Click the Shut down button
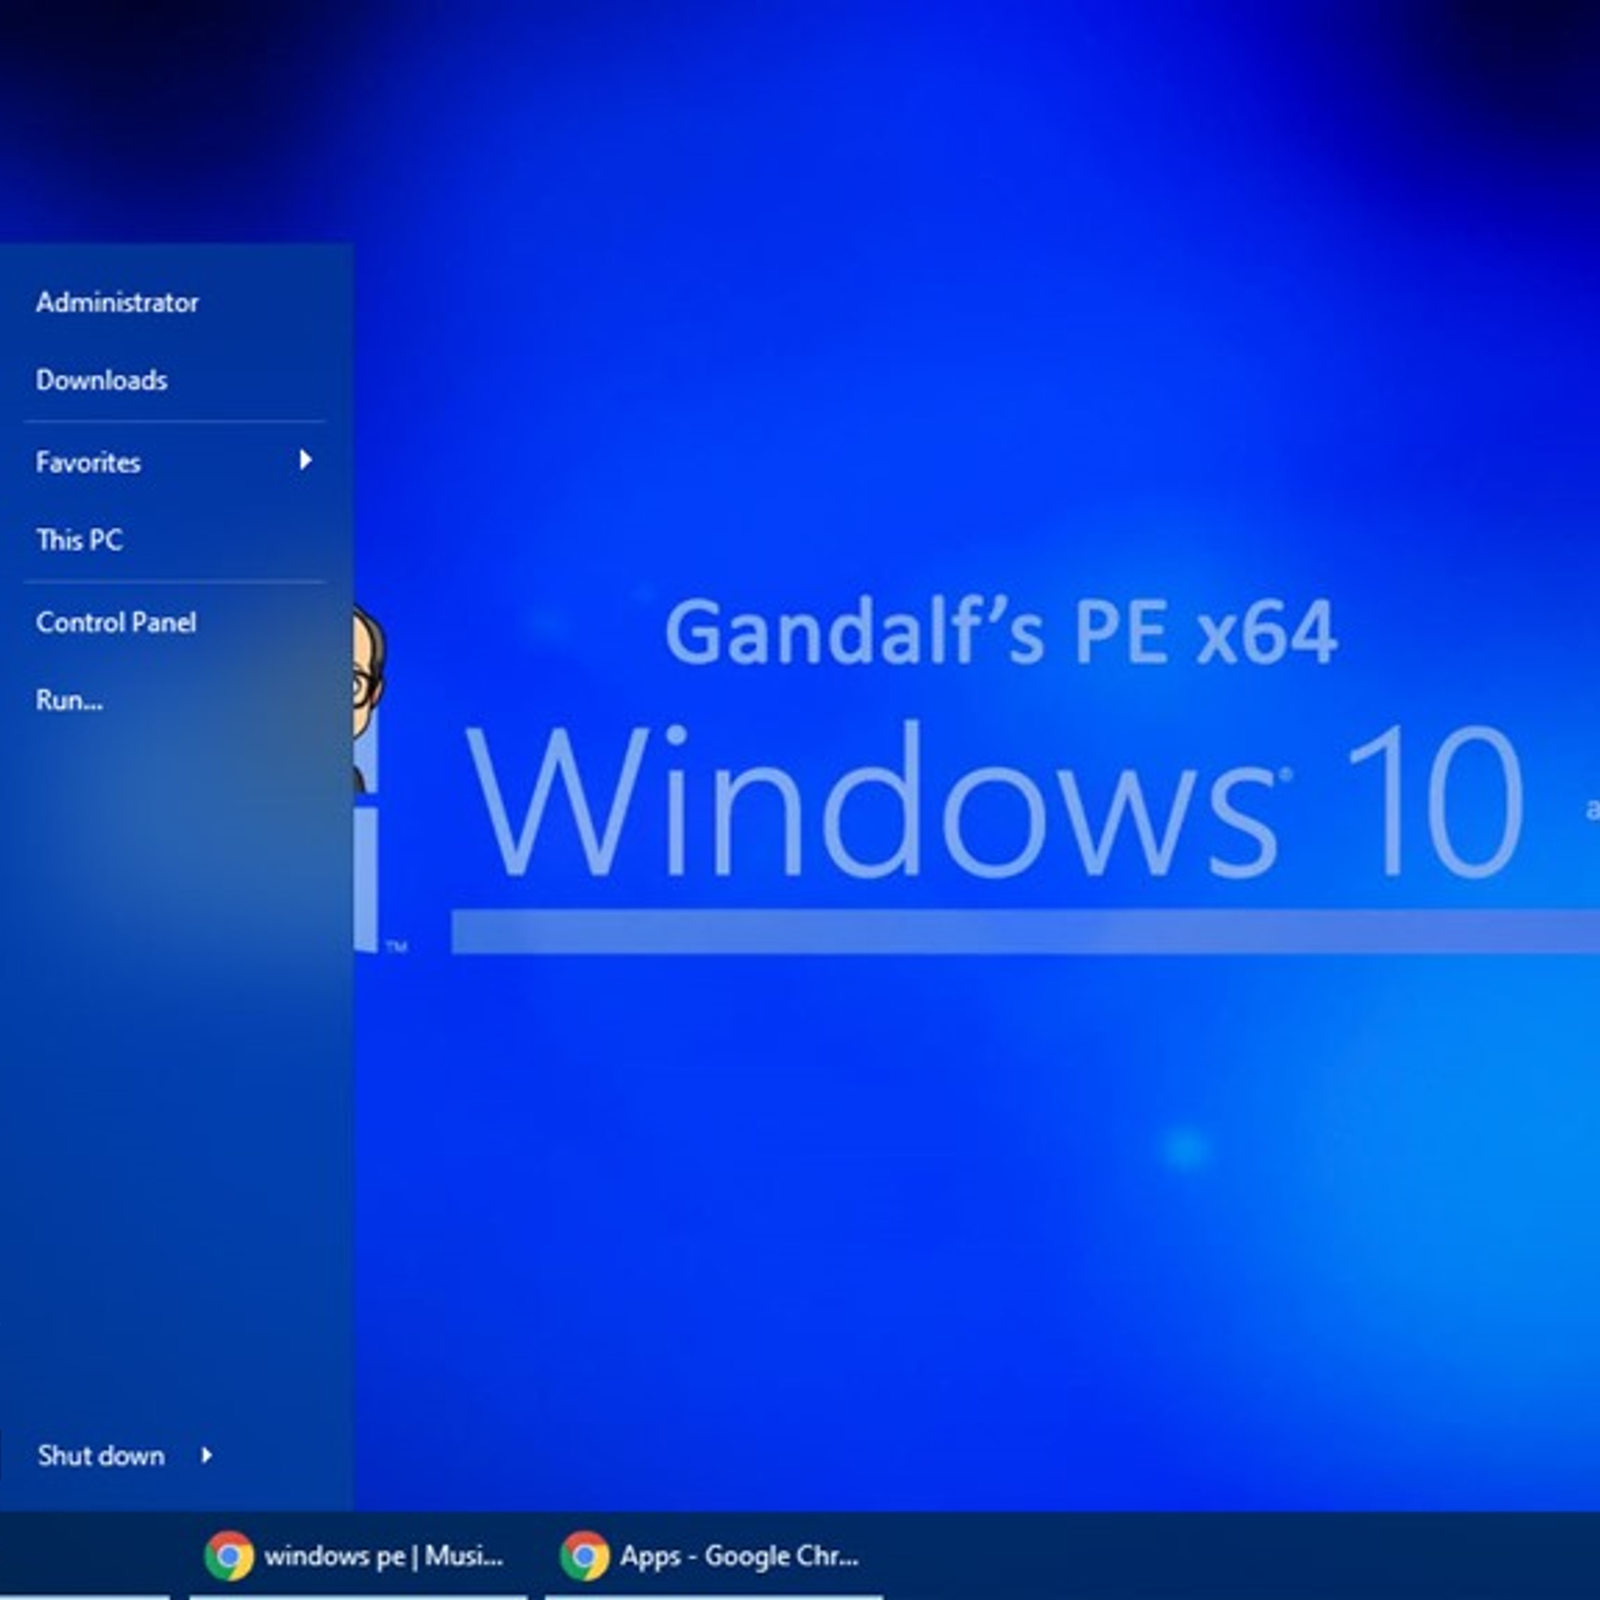 click(x=101, y=1455)
